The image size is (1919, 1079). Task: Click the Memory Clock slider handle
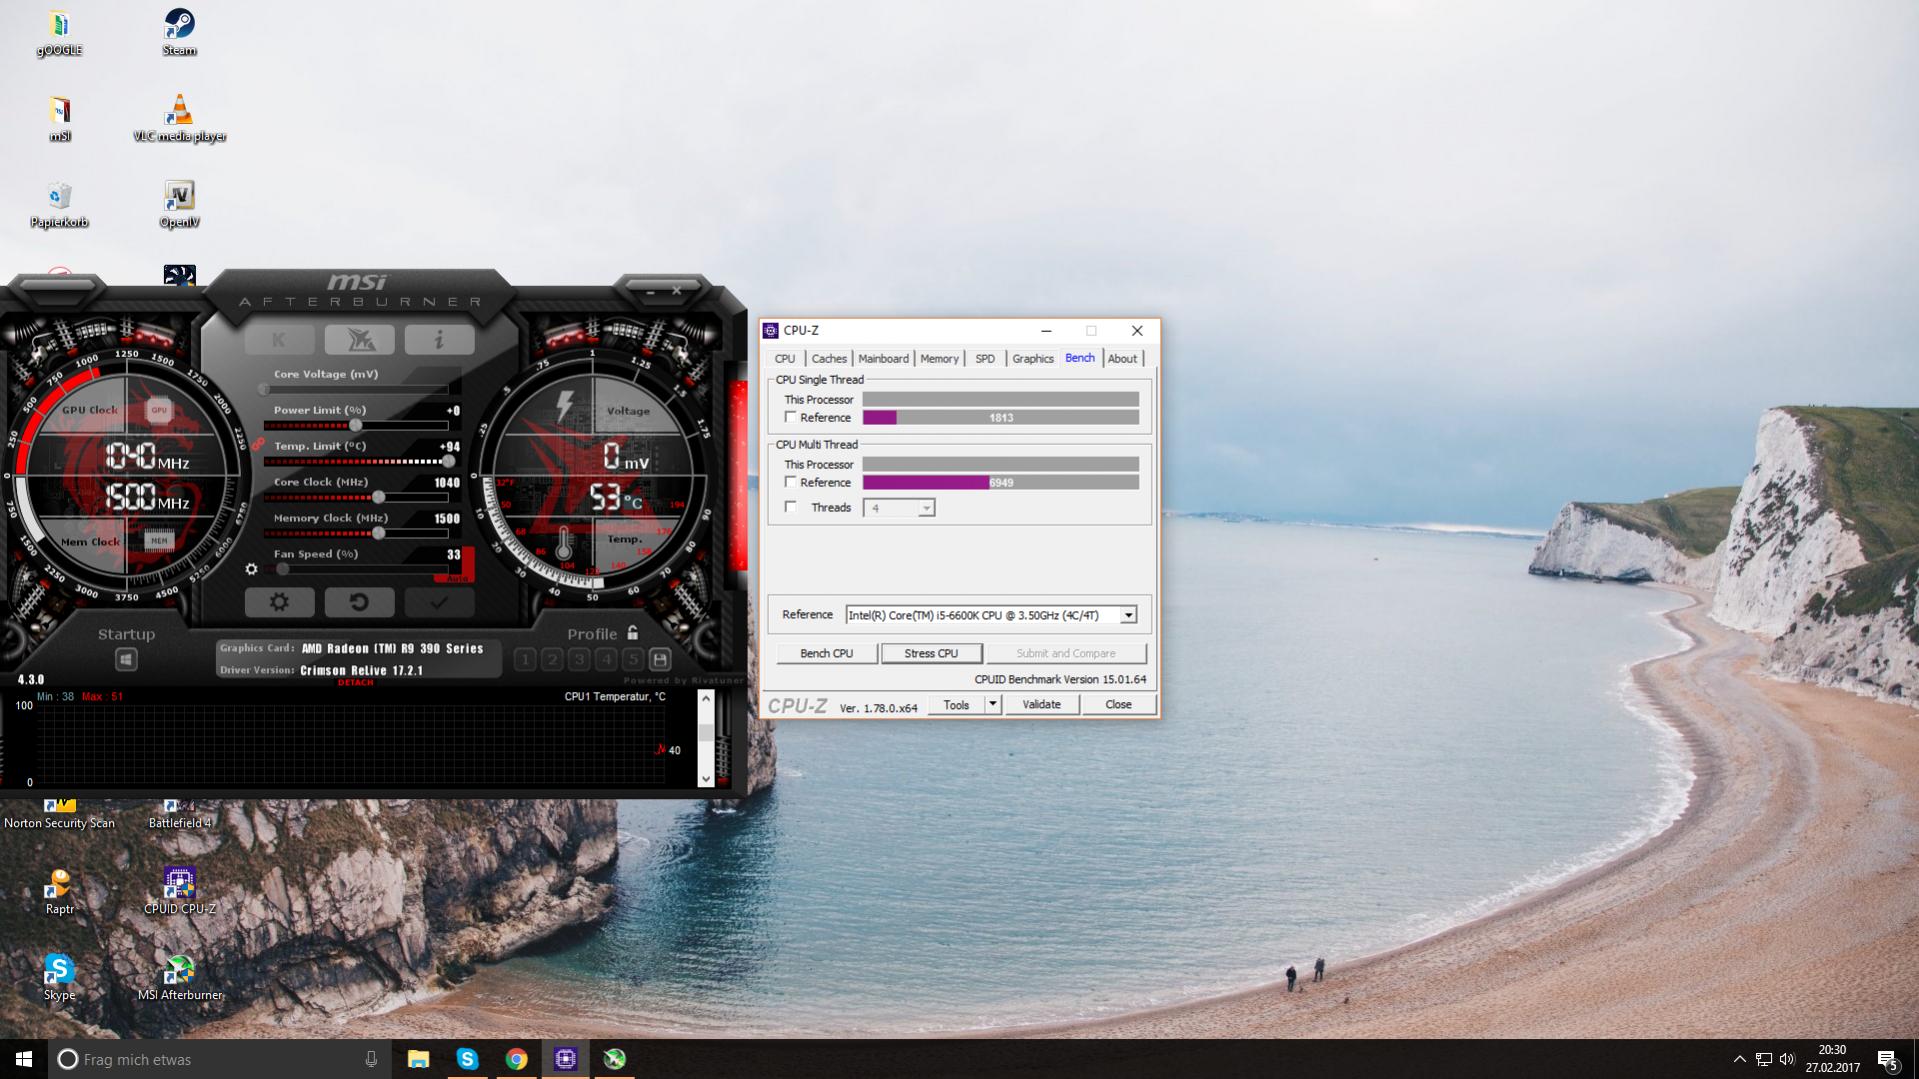[x=378, y=533]
